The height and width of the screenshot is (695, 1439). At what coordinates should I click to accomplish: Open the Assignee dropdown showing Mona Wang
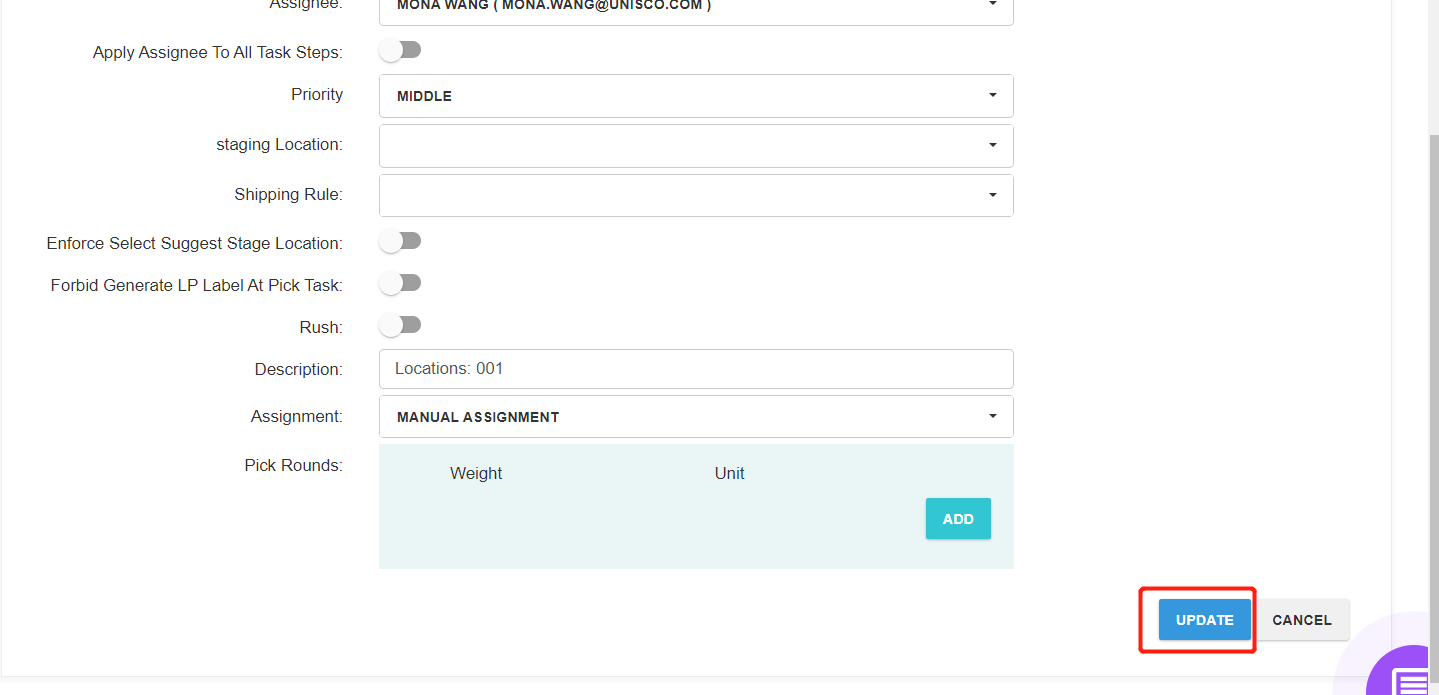[x=696, y=8]
